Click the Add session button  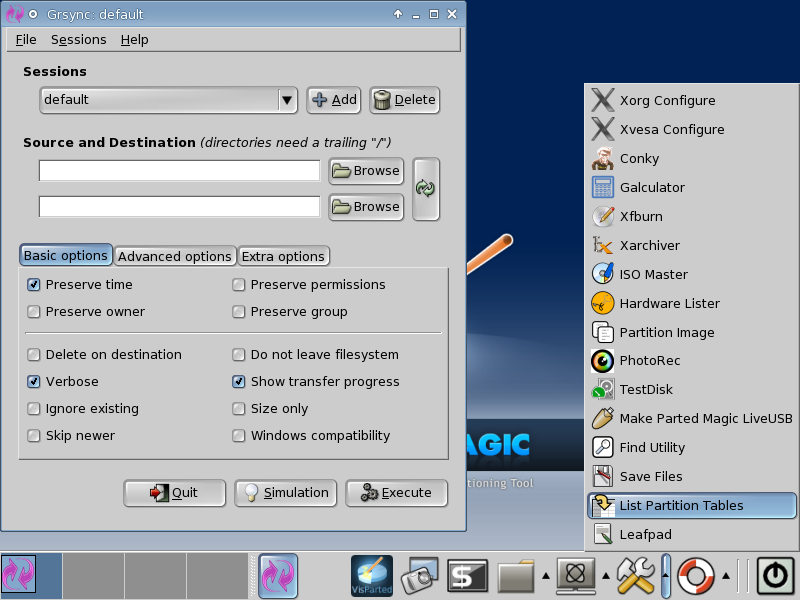click(x=334, y=100)
